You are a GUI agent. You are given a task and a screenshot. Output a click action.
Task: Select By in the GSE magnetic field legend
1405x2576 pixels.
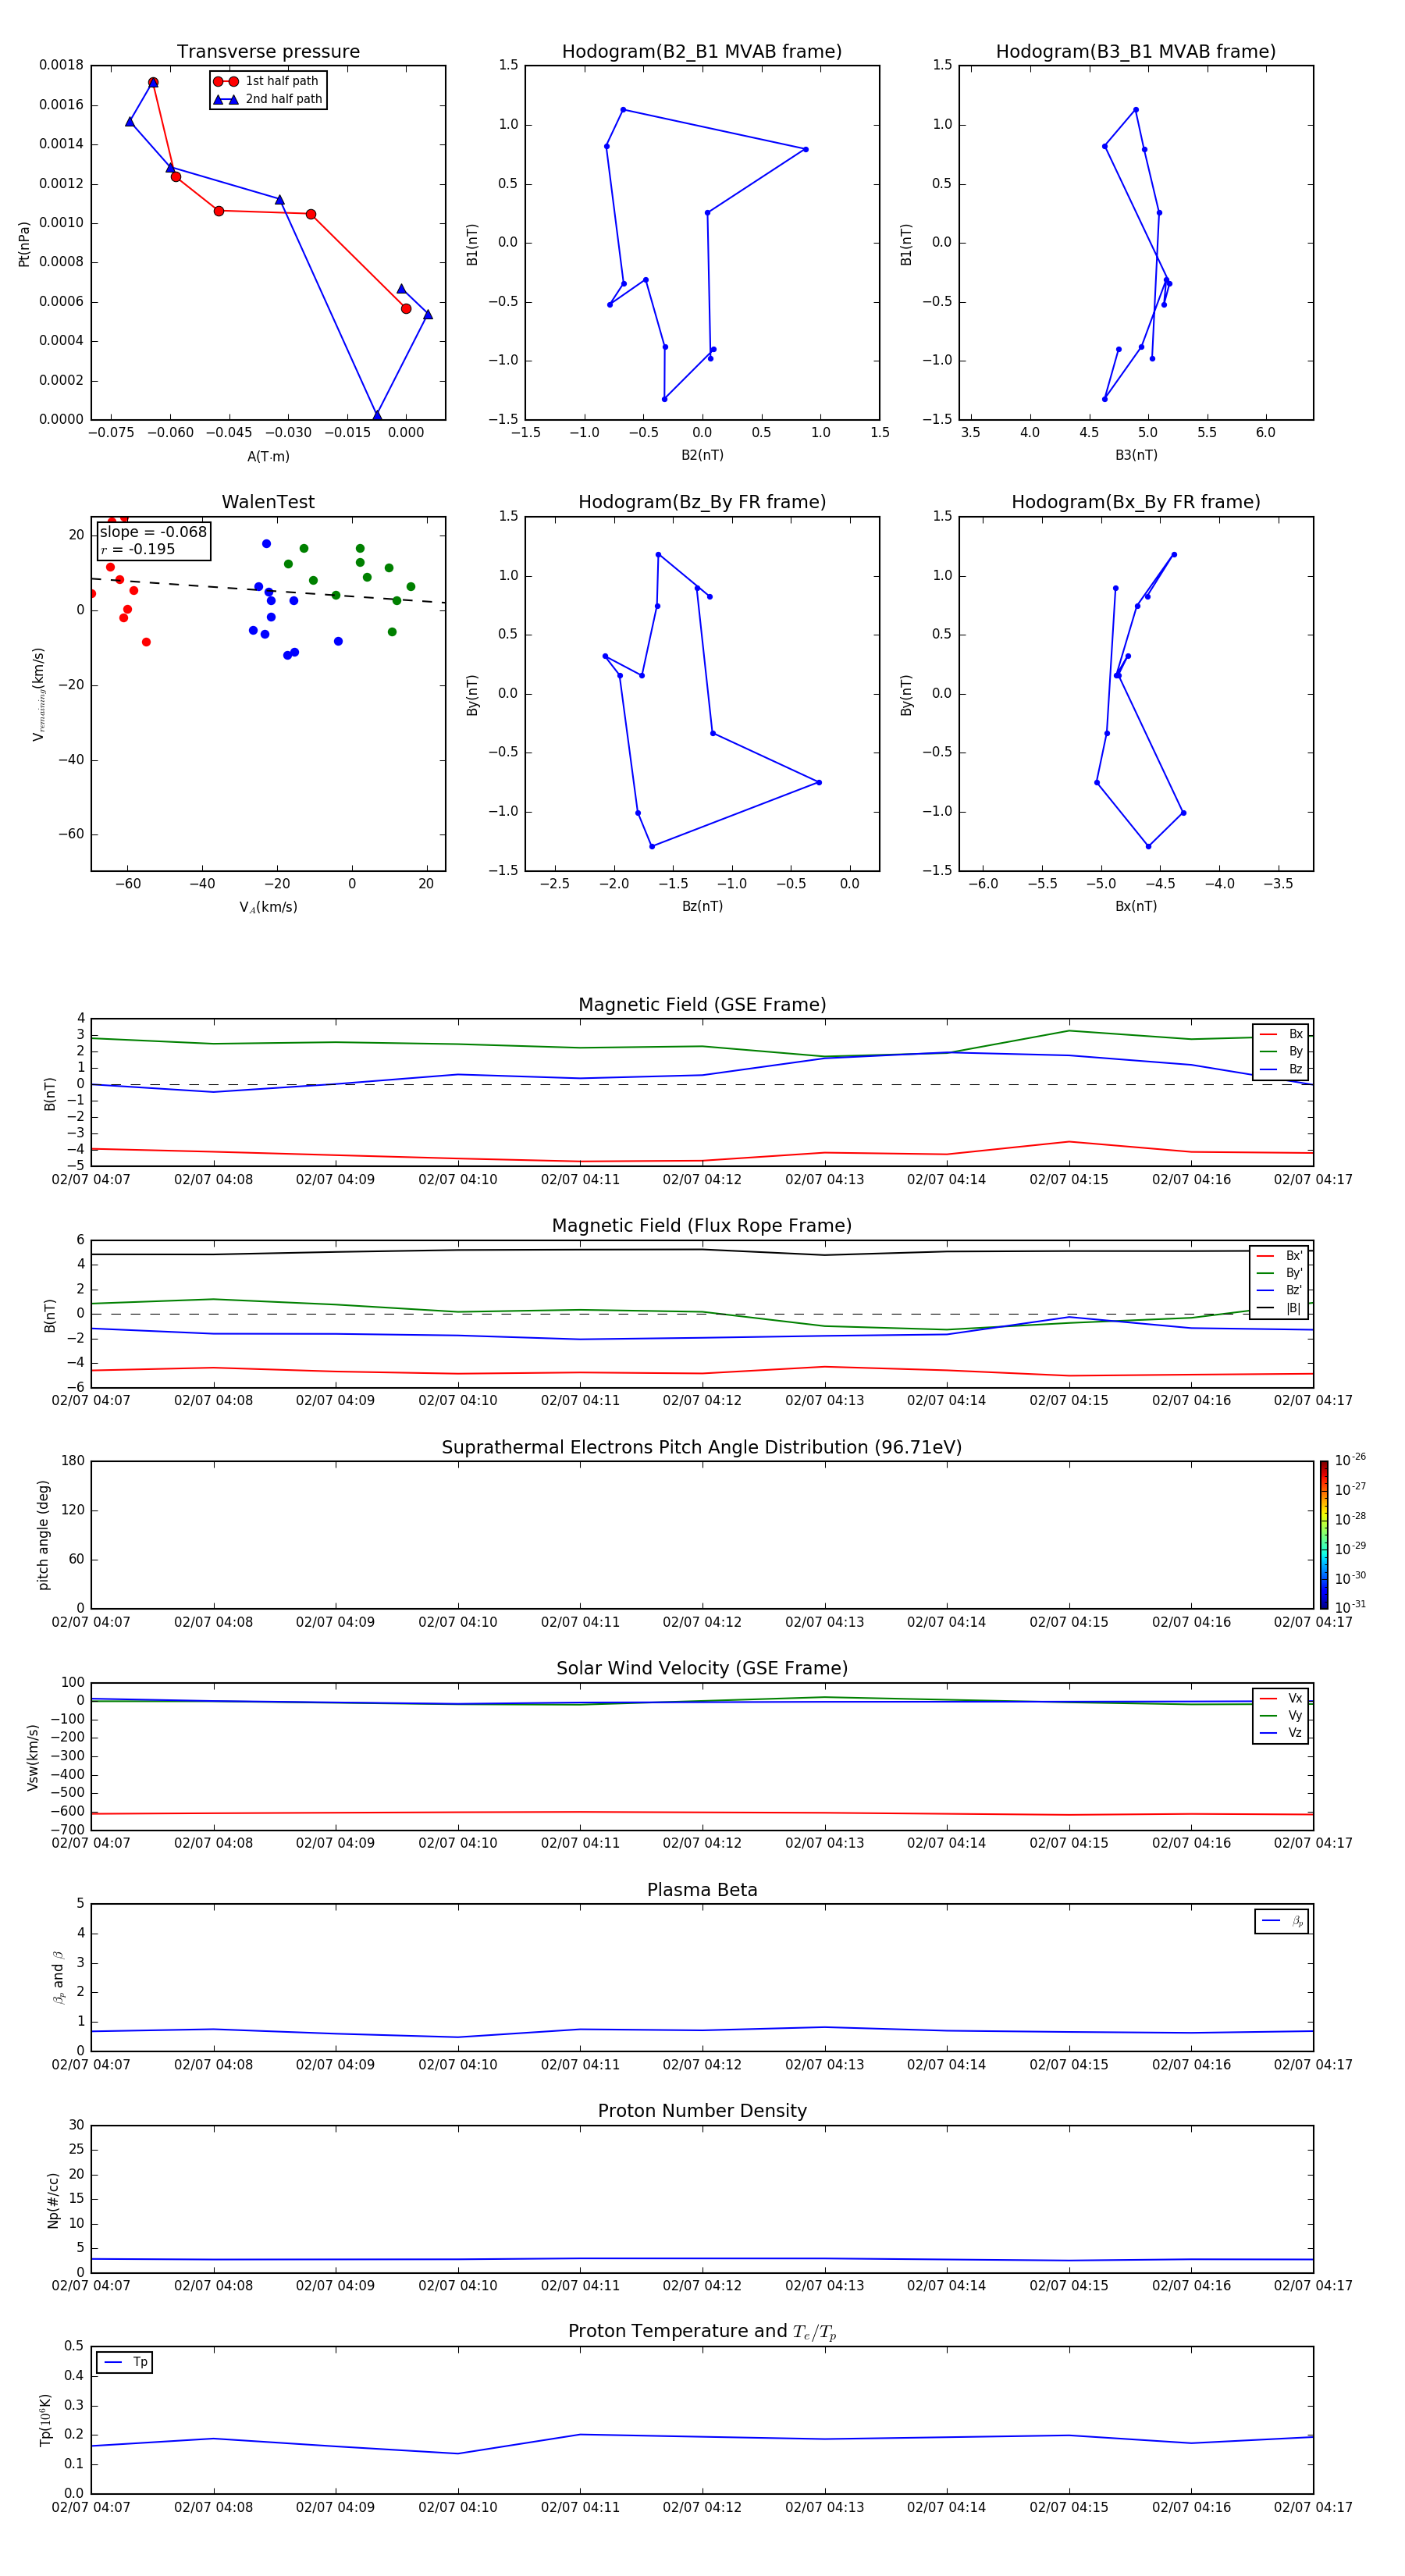click(x=1281, y=1051)
